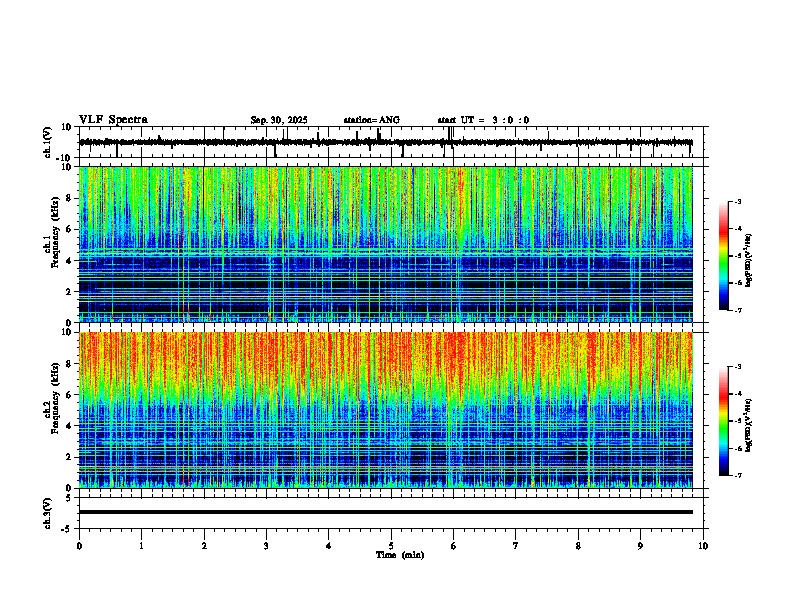Click time axis tick label "0"
The height and width of the screenshot is (612, 792).
79,546
